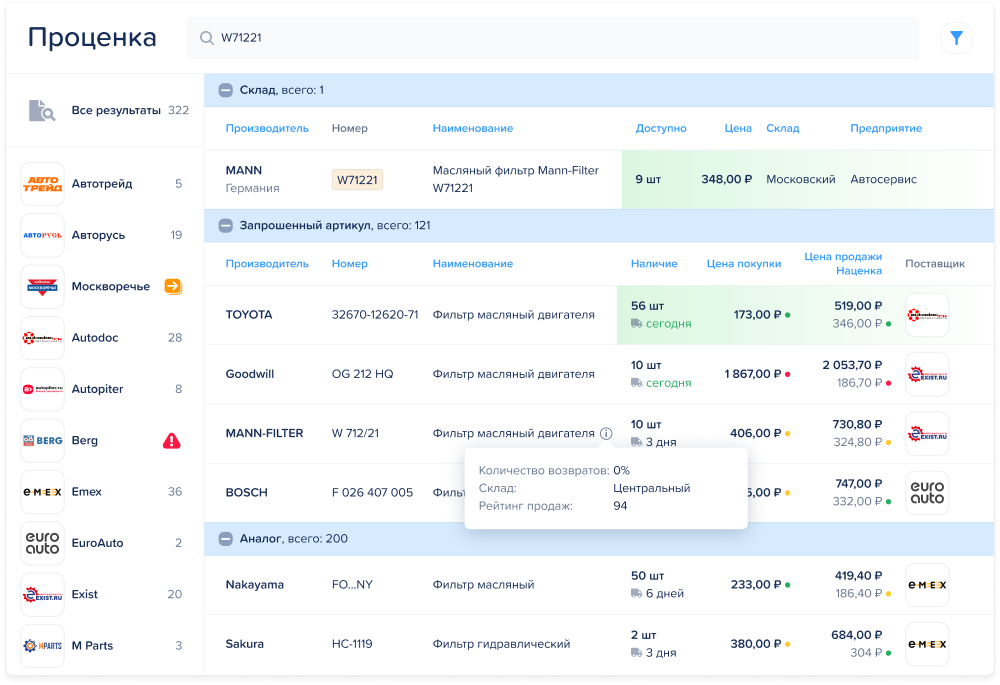Image resolution: width=1000 pixels, height=685 pixels.
Task: Click the orange arrow icon next to Москворечье
Action: point(173,286)
